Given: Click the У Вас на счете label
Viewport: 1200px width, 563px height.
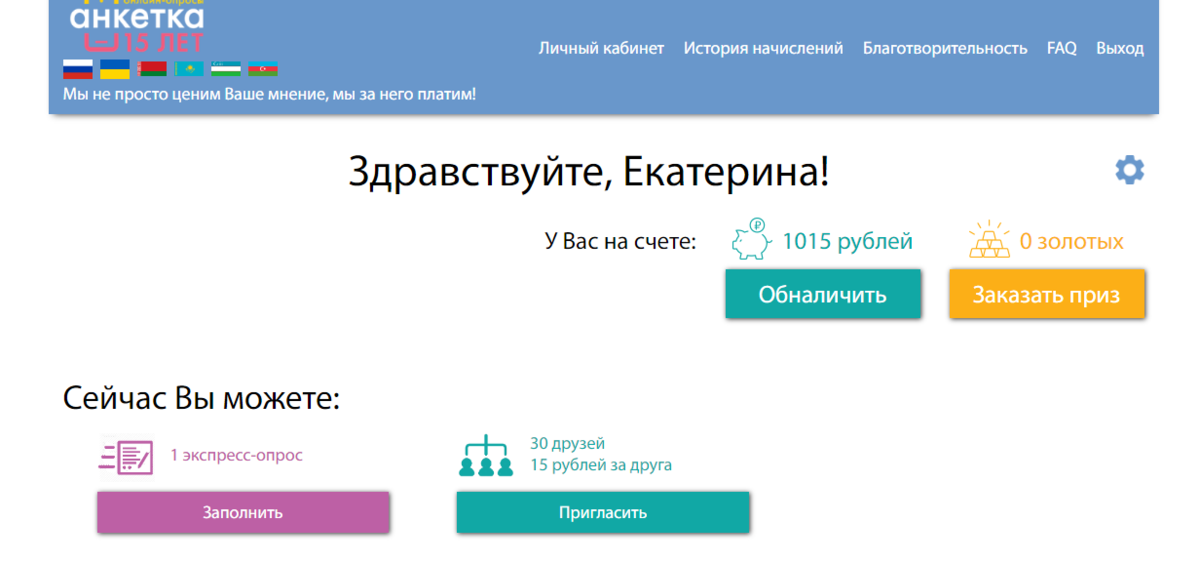Looking at the screenshot, I should [620, 241].
